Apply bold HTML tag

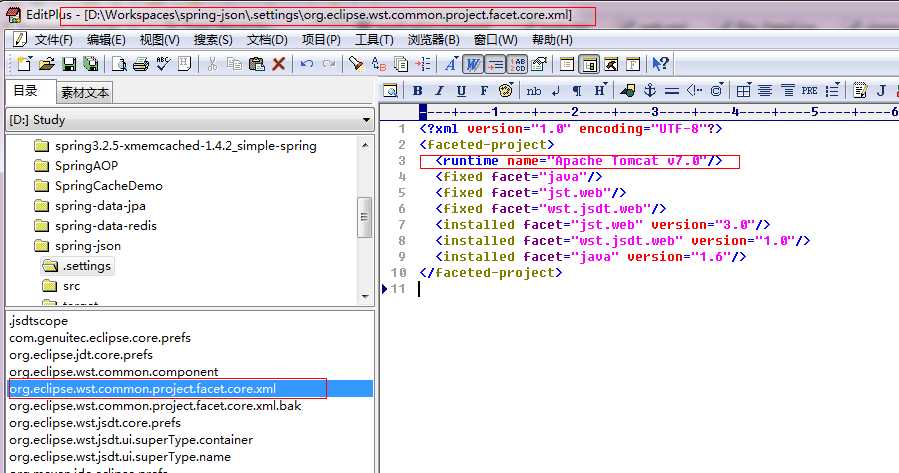tap(417, 90)
